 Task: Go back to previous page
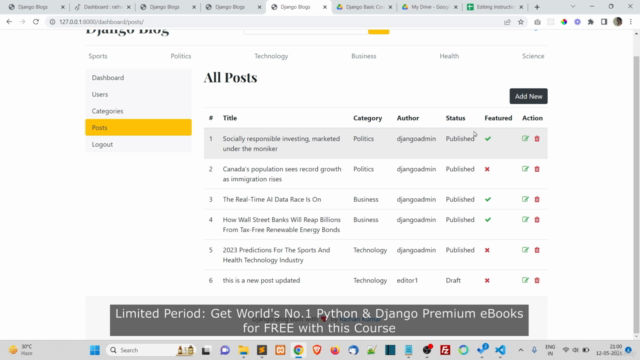point(9,22)
